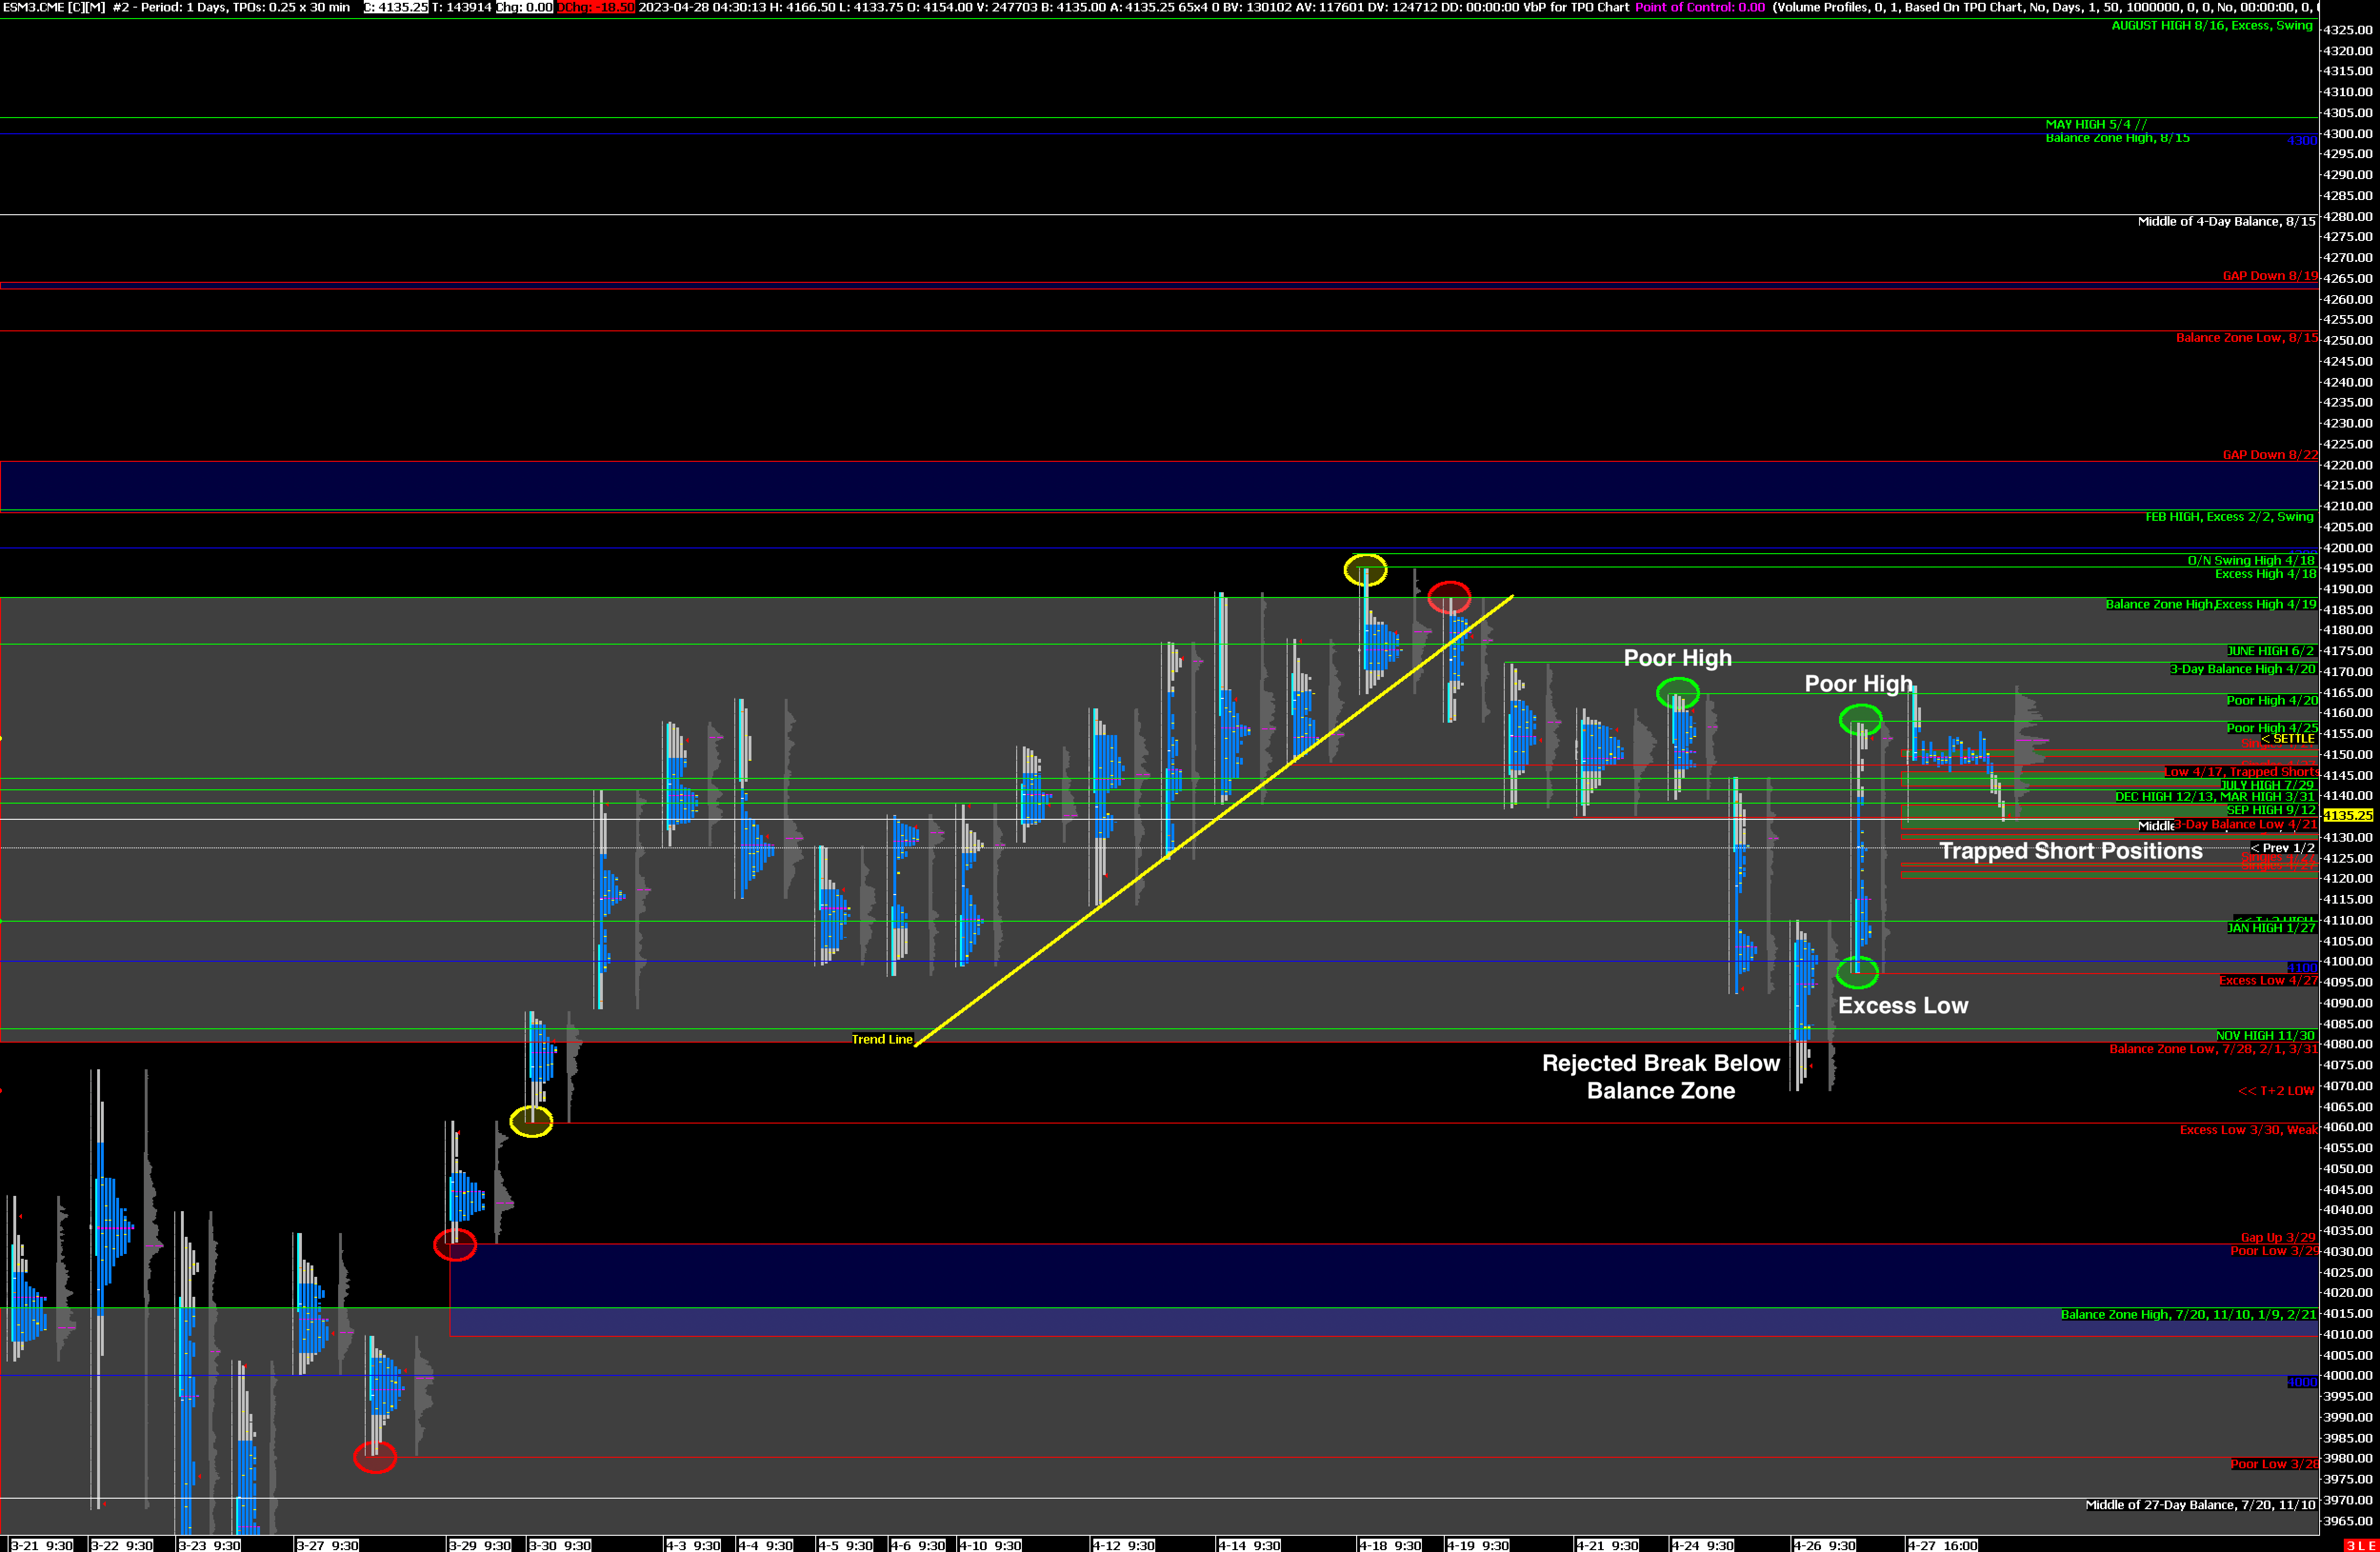Image resolution: width=2380 pixels, height=1552 pixels.
Task: Click the red circle marker near the 4/19 profile top
Action: point(1449,598)
